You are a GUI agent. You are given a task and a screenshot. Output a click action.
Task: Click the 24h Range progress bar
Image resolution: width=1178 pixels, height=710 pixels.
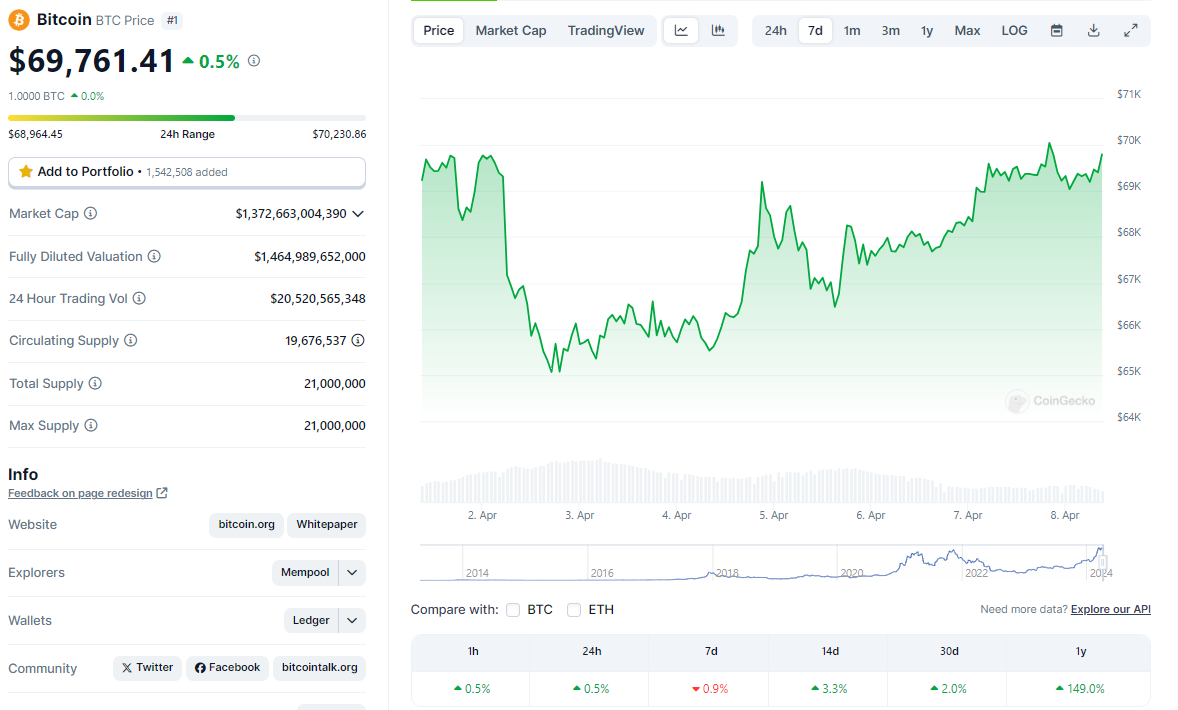pyautogui.click(x=187, y=118)
